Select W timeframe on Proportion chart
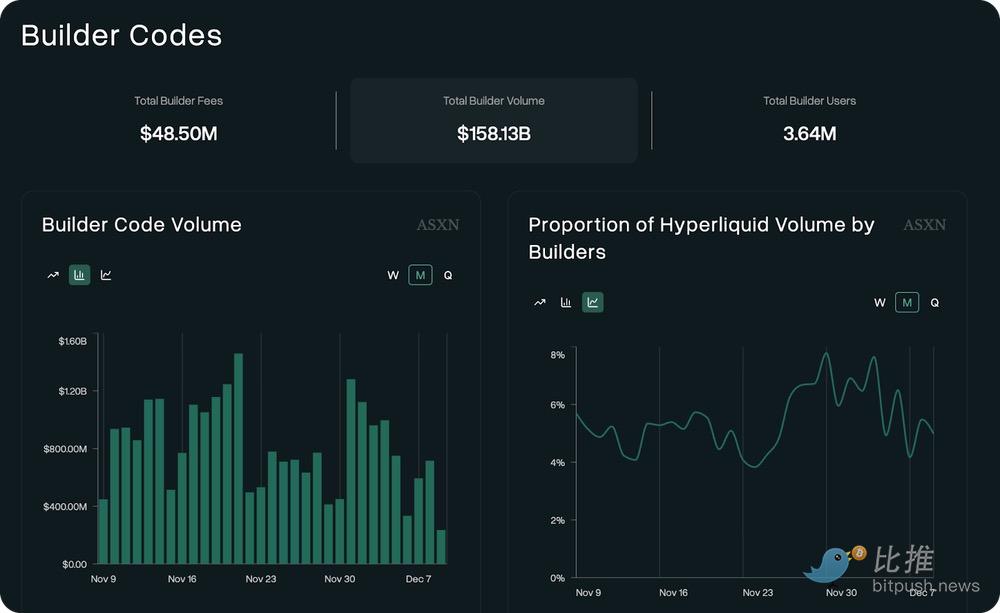Image resolution: width=1000 pixels, height=613 pixels. coord(879,302)
